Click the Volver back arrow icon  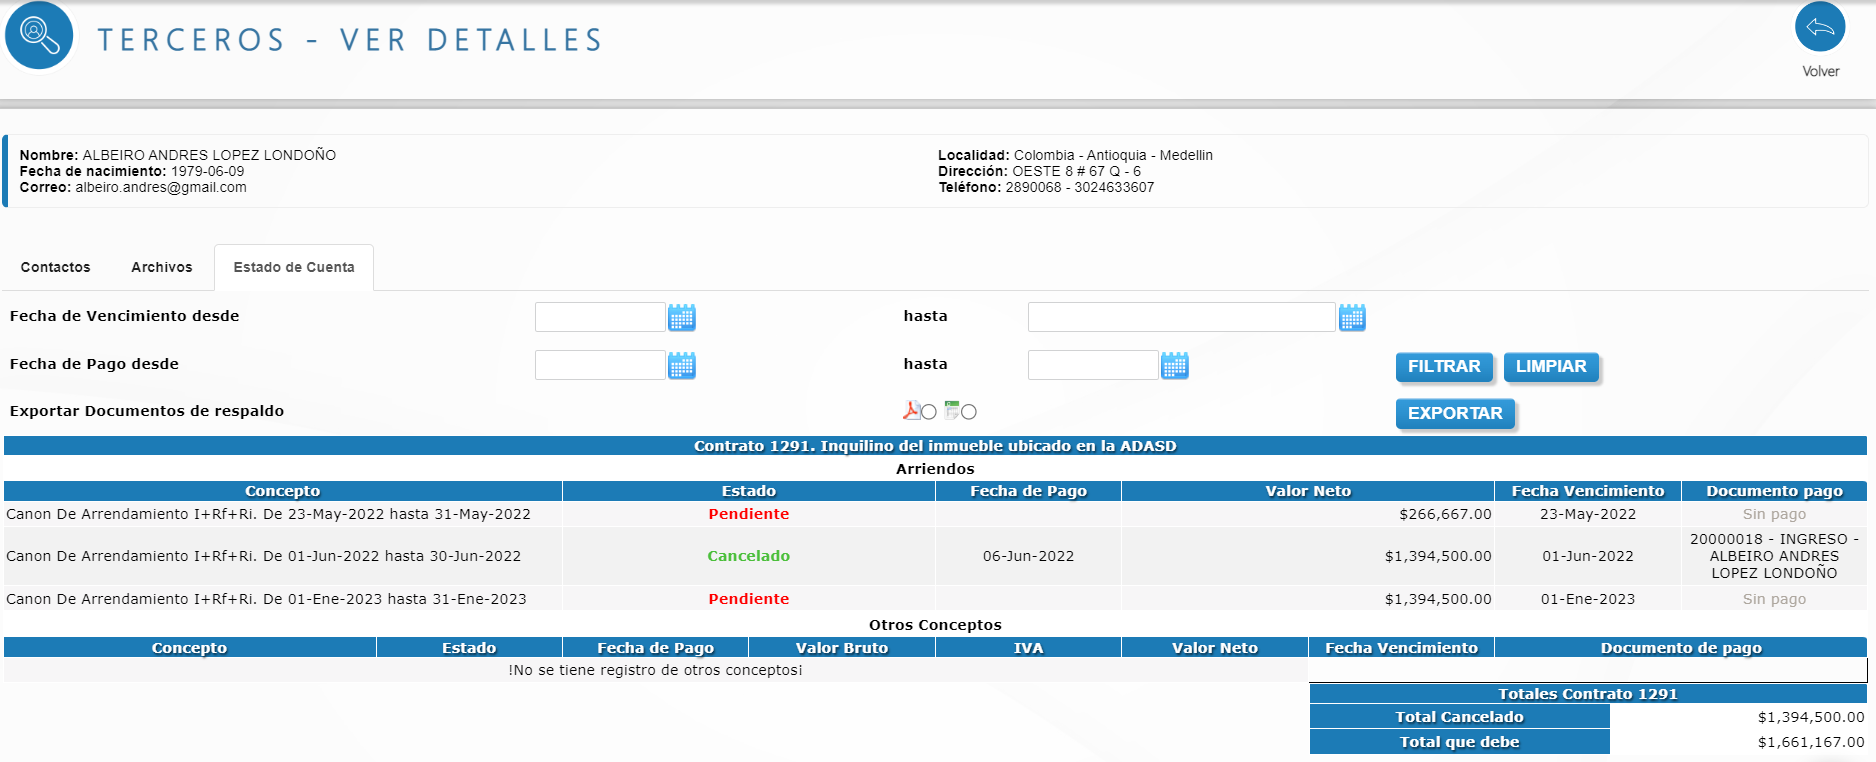pyautogui.click(x=1819, y=27)
